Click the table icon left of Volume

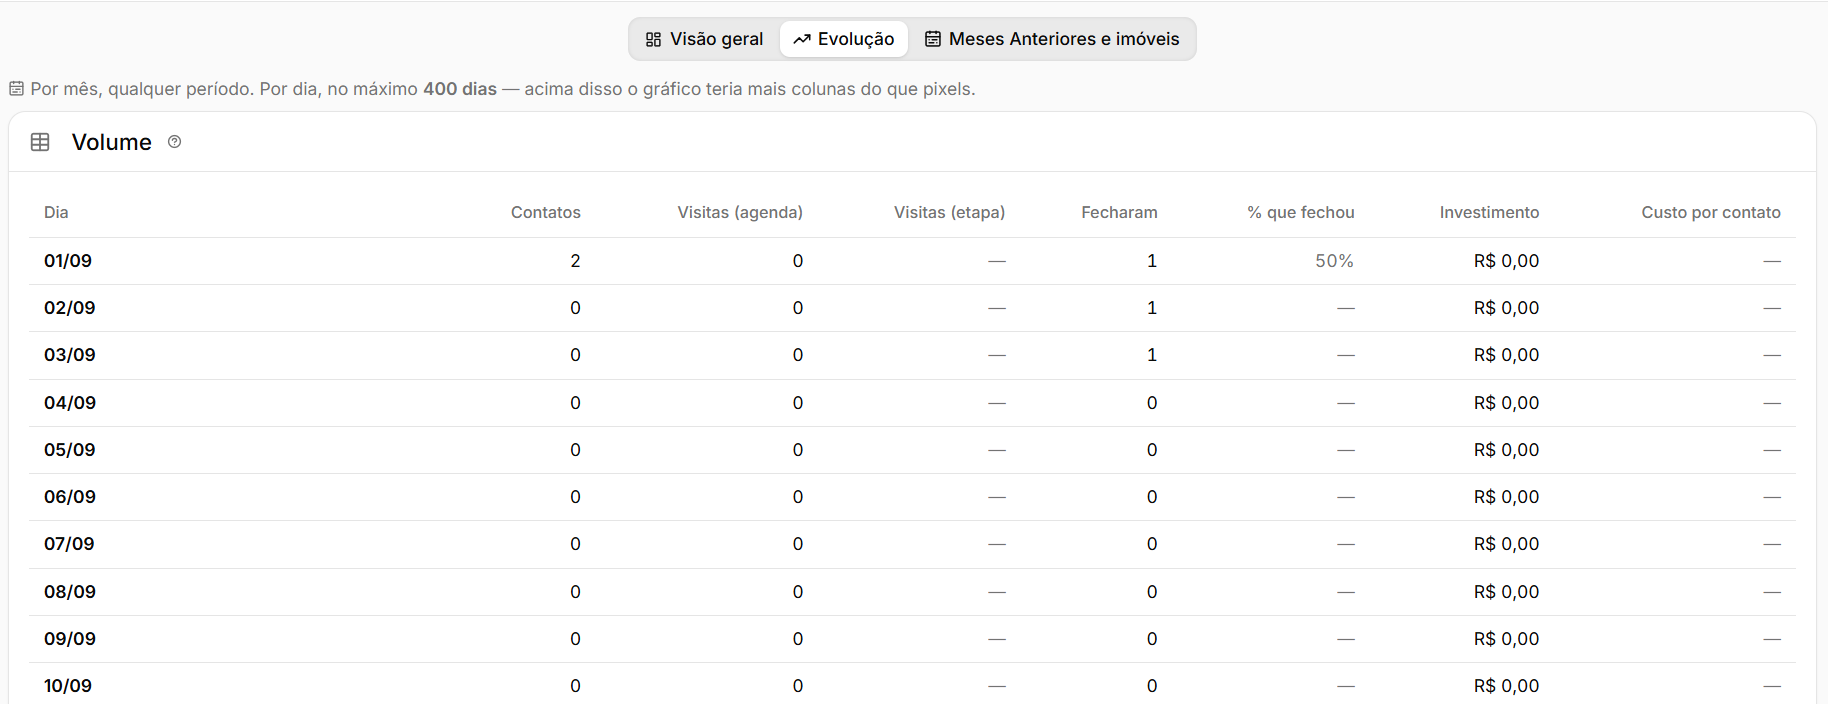[x=40, y=142]
